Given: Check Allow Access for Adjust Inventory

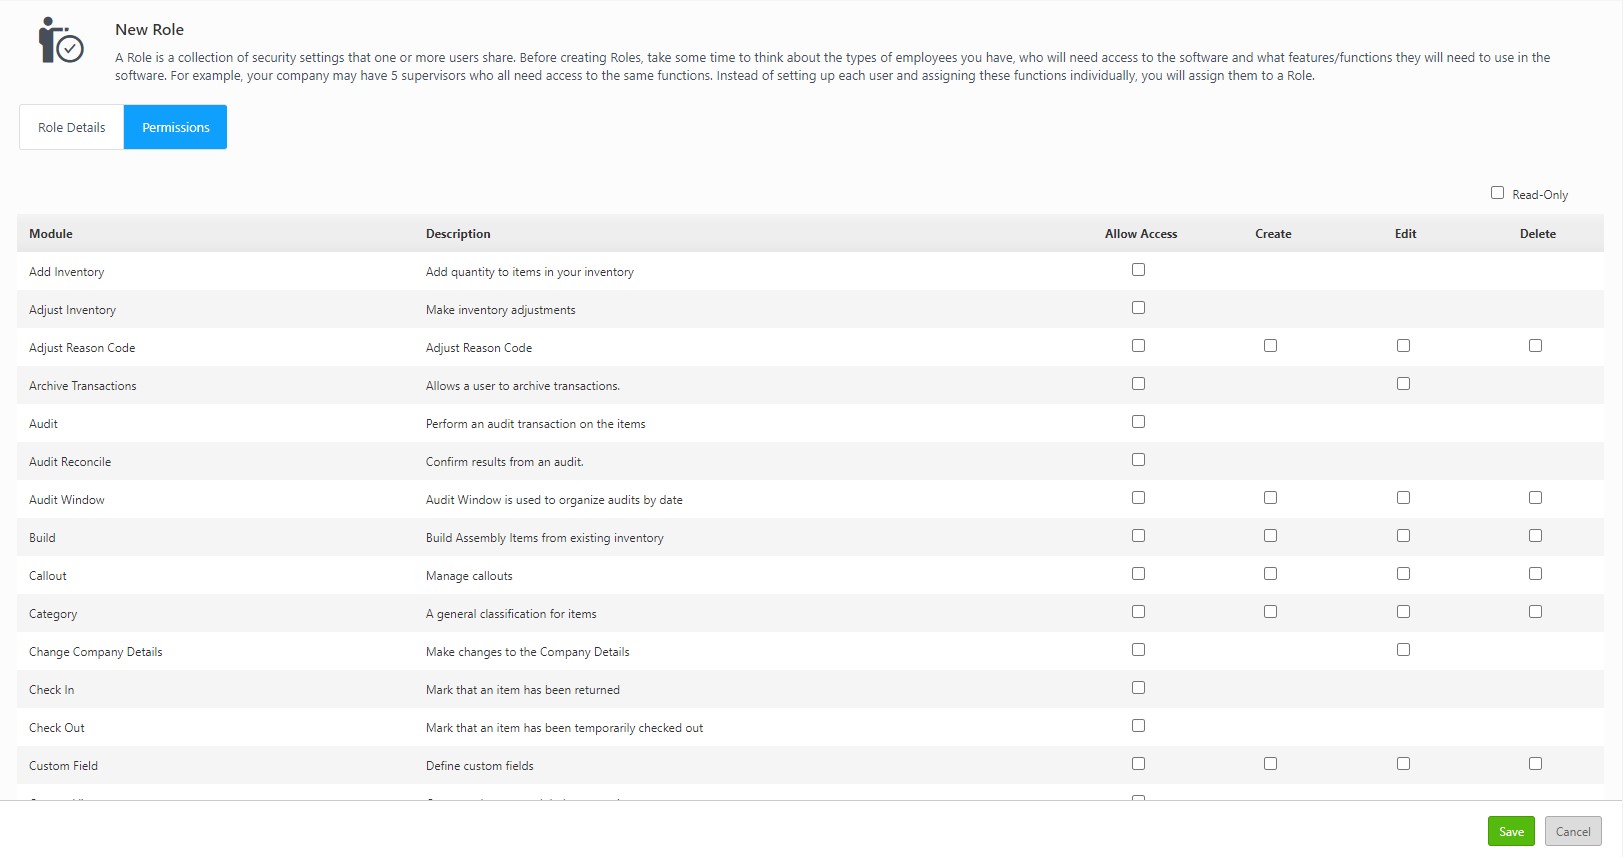Looking at the screenshot, I should 1138,308.
